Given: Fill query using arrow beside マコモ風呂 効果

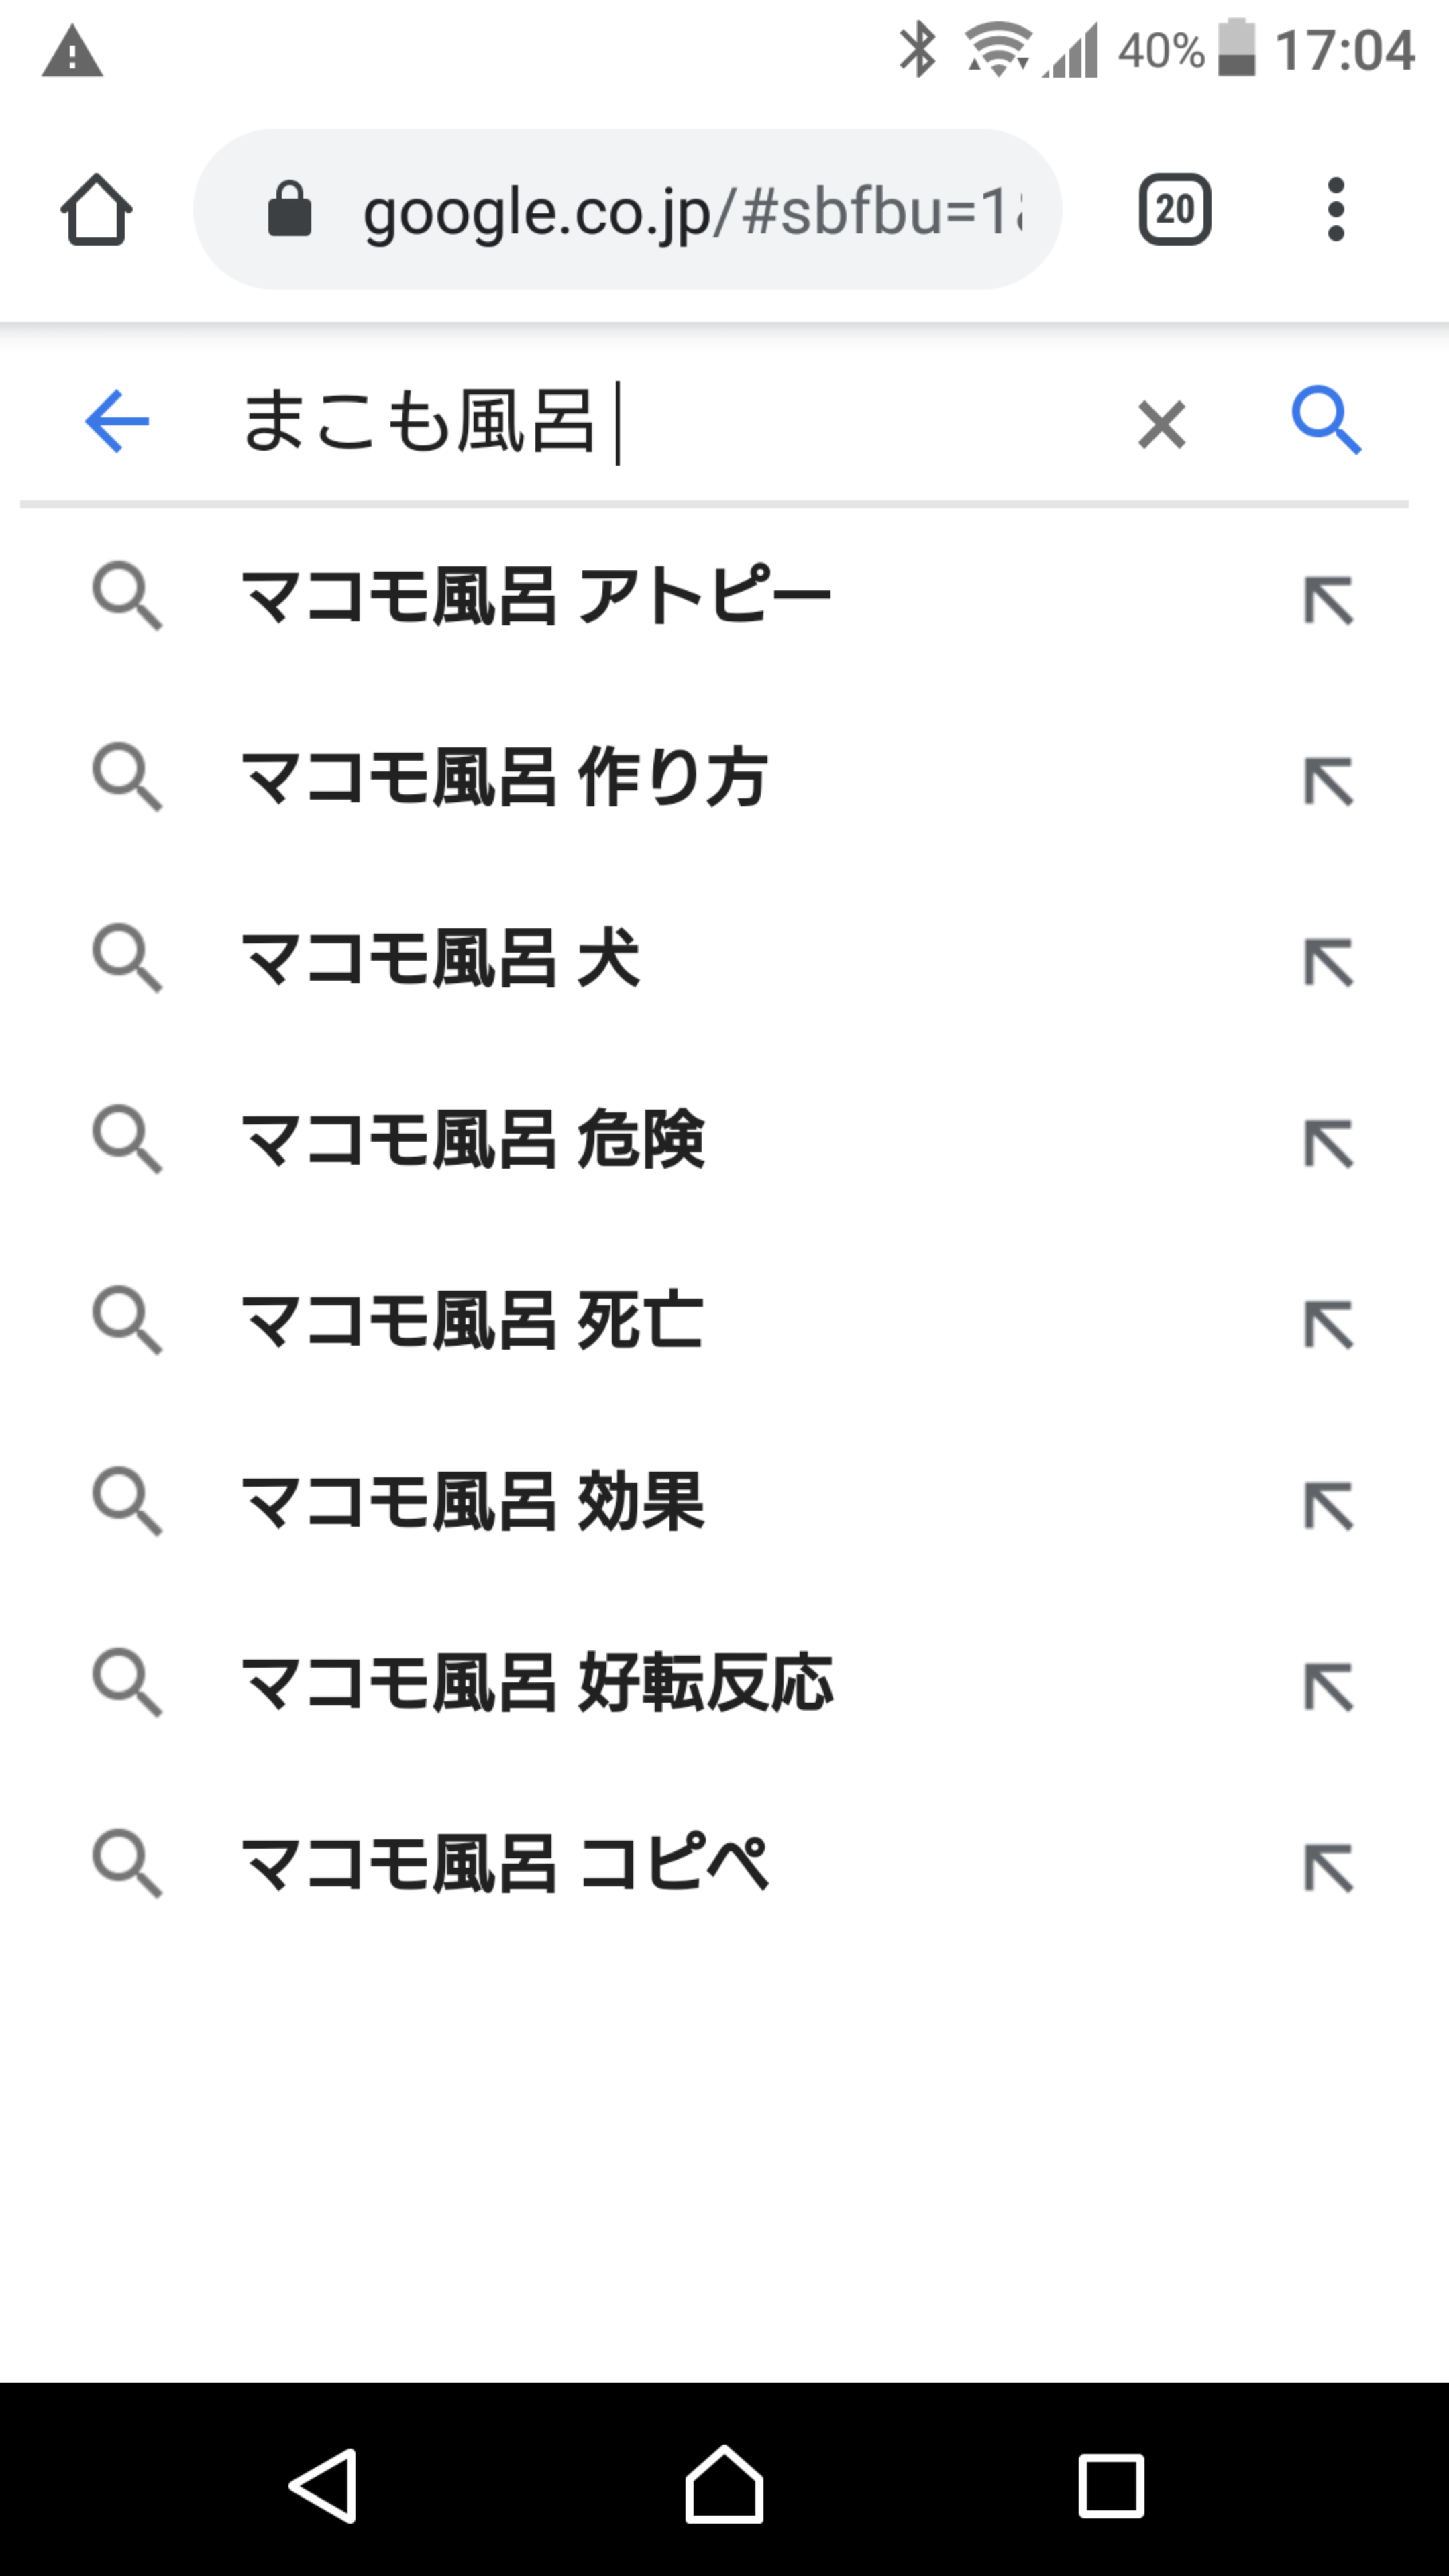Looking at the screenshot, I should click(1328, 1505).
